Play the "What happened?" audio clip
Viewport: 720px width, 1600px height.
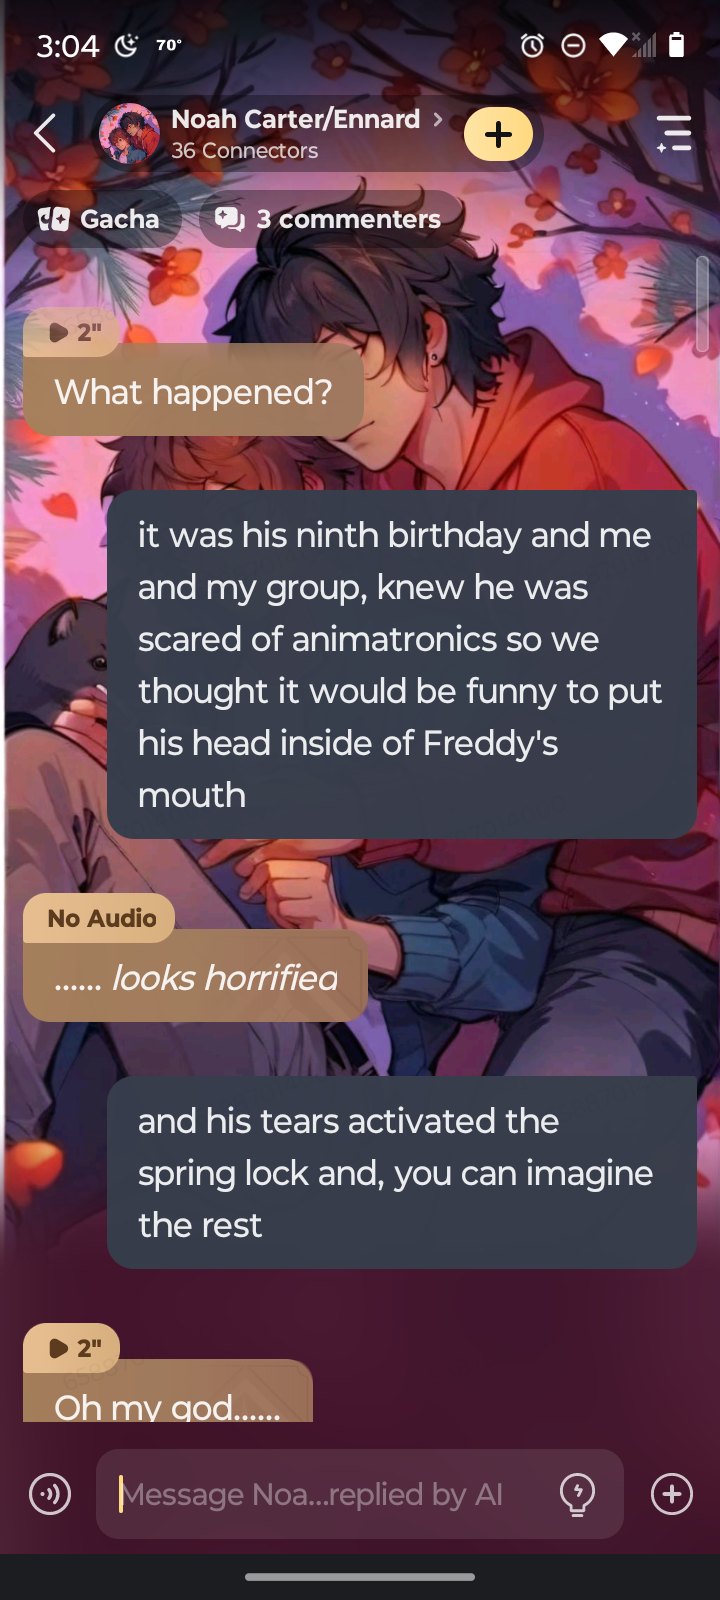tap(73, 332)
